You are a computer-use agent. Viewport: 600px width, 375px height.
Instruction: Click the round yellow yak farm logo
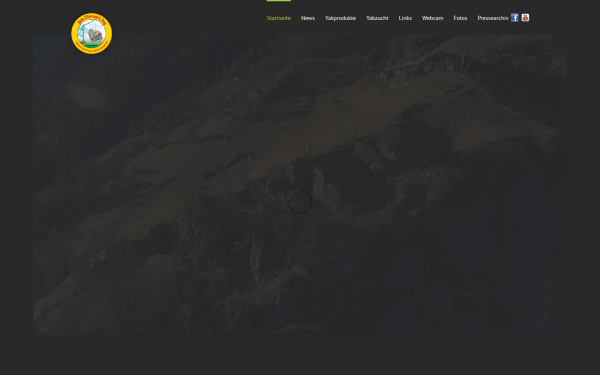[x=91, y=33]
